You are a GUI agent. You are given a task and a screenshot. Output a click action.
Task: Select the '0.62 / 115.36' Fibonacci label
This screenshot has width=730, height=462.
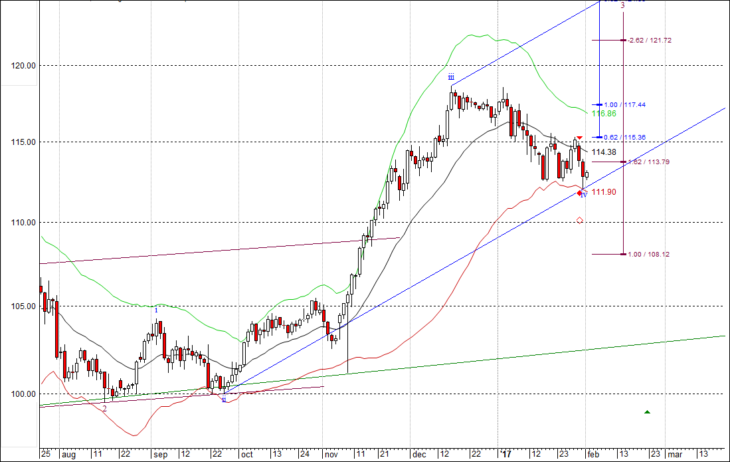pyautogui.click(x=625, y=137)
